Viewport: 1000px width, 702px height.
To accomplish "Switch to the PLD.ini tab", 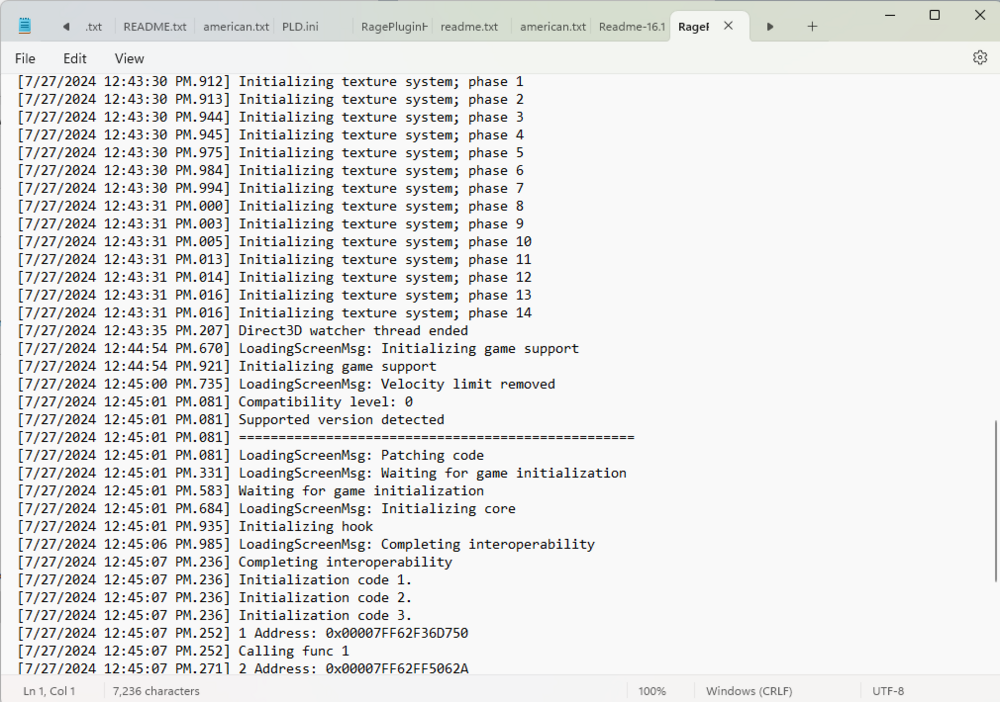I will coord(300,26).
